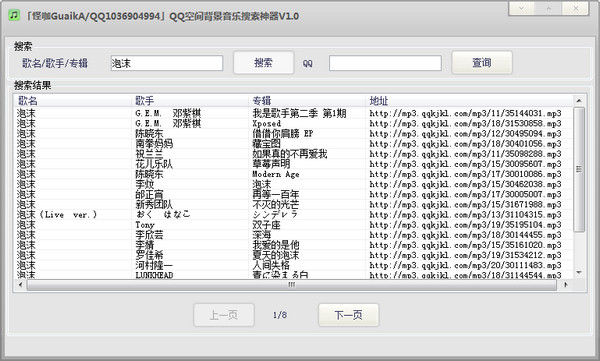Click the 搜索 button

coord(264,62)
